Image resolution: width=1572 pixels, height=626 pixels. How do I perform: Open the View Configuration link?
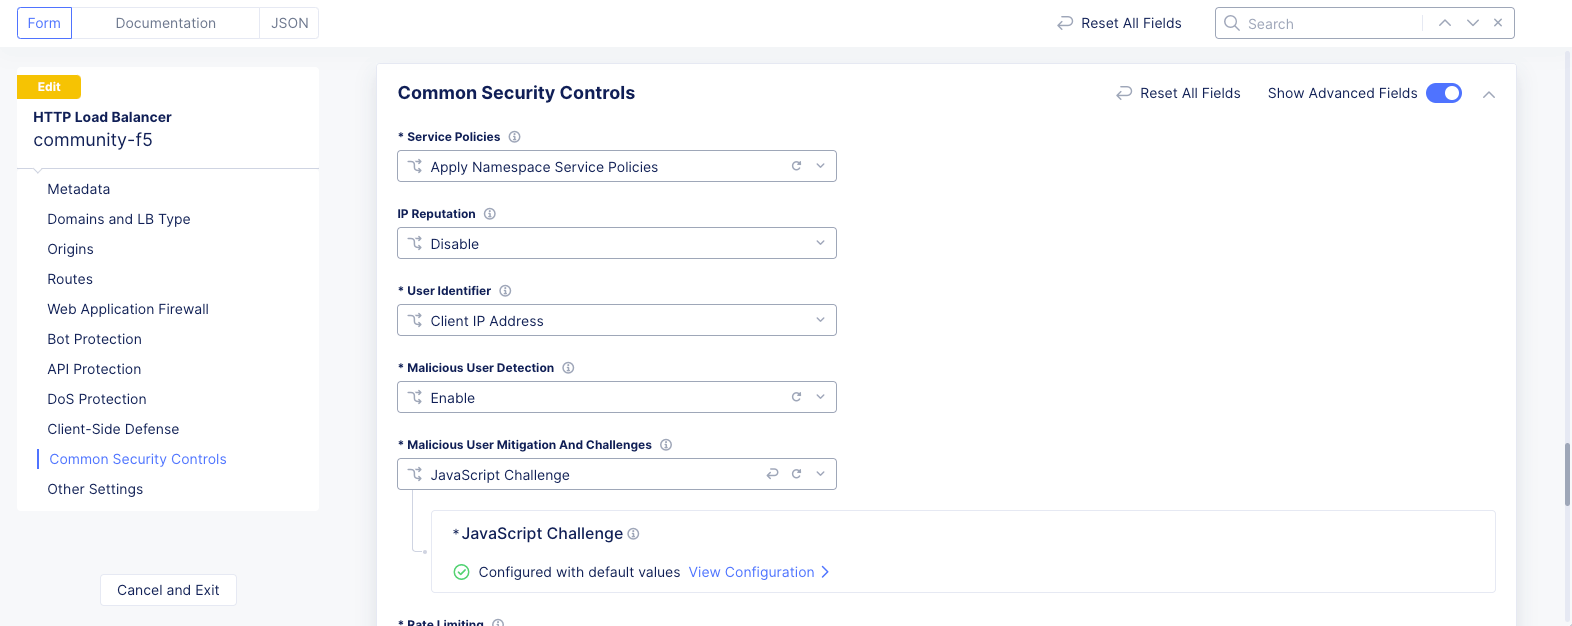tap(759, 572)
